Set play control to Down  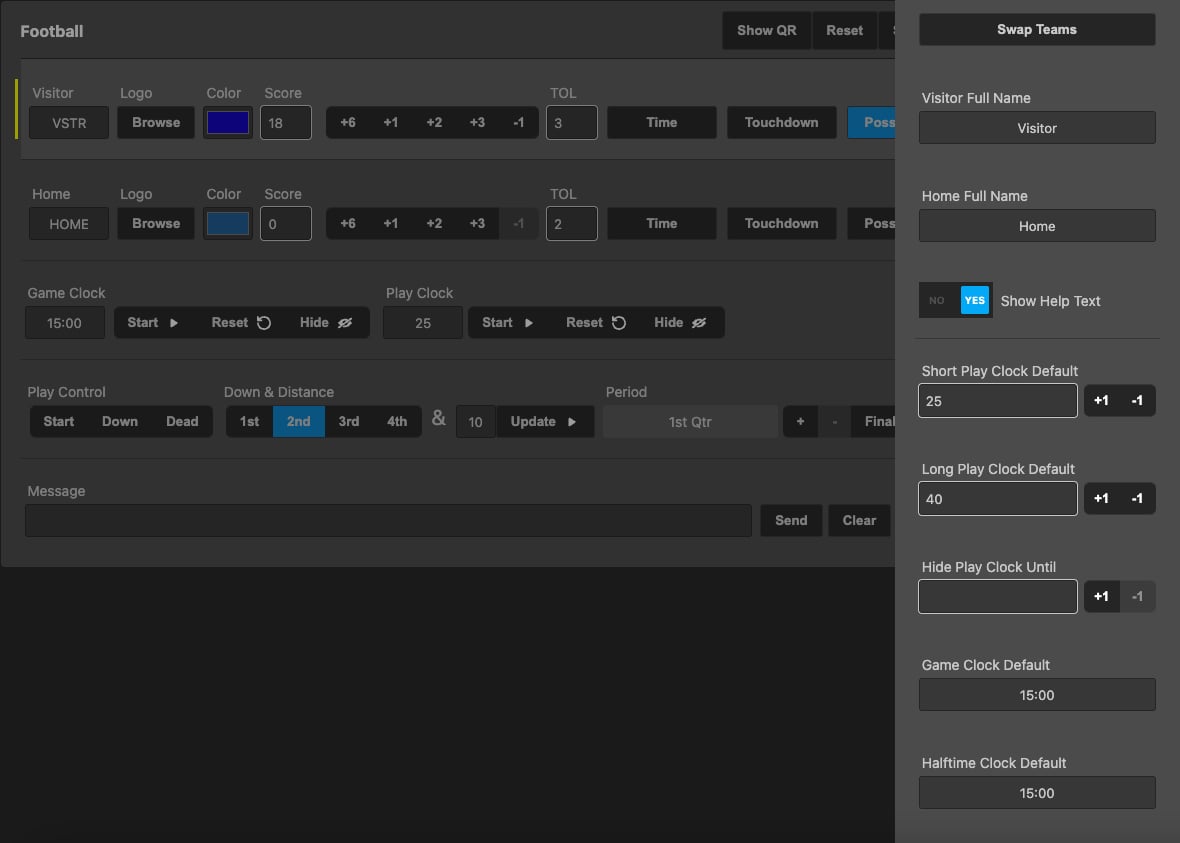pyautogui.click(x=120, y=422)
